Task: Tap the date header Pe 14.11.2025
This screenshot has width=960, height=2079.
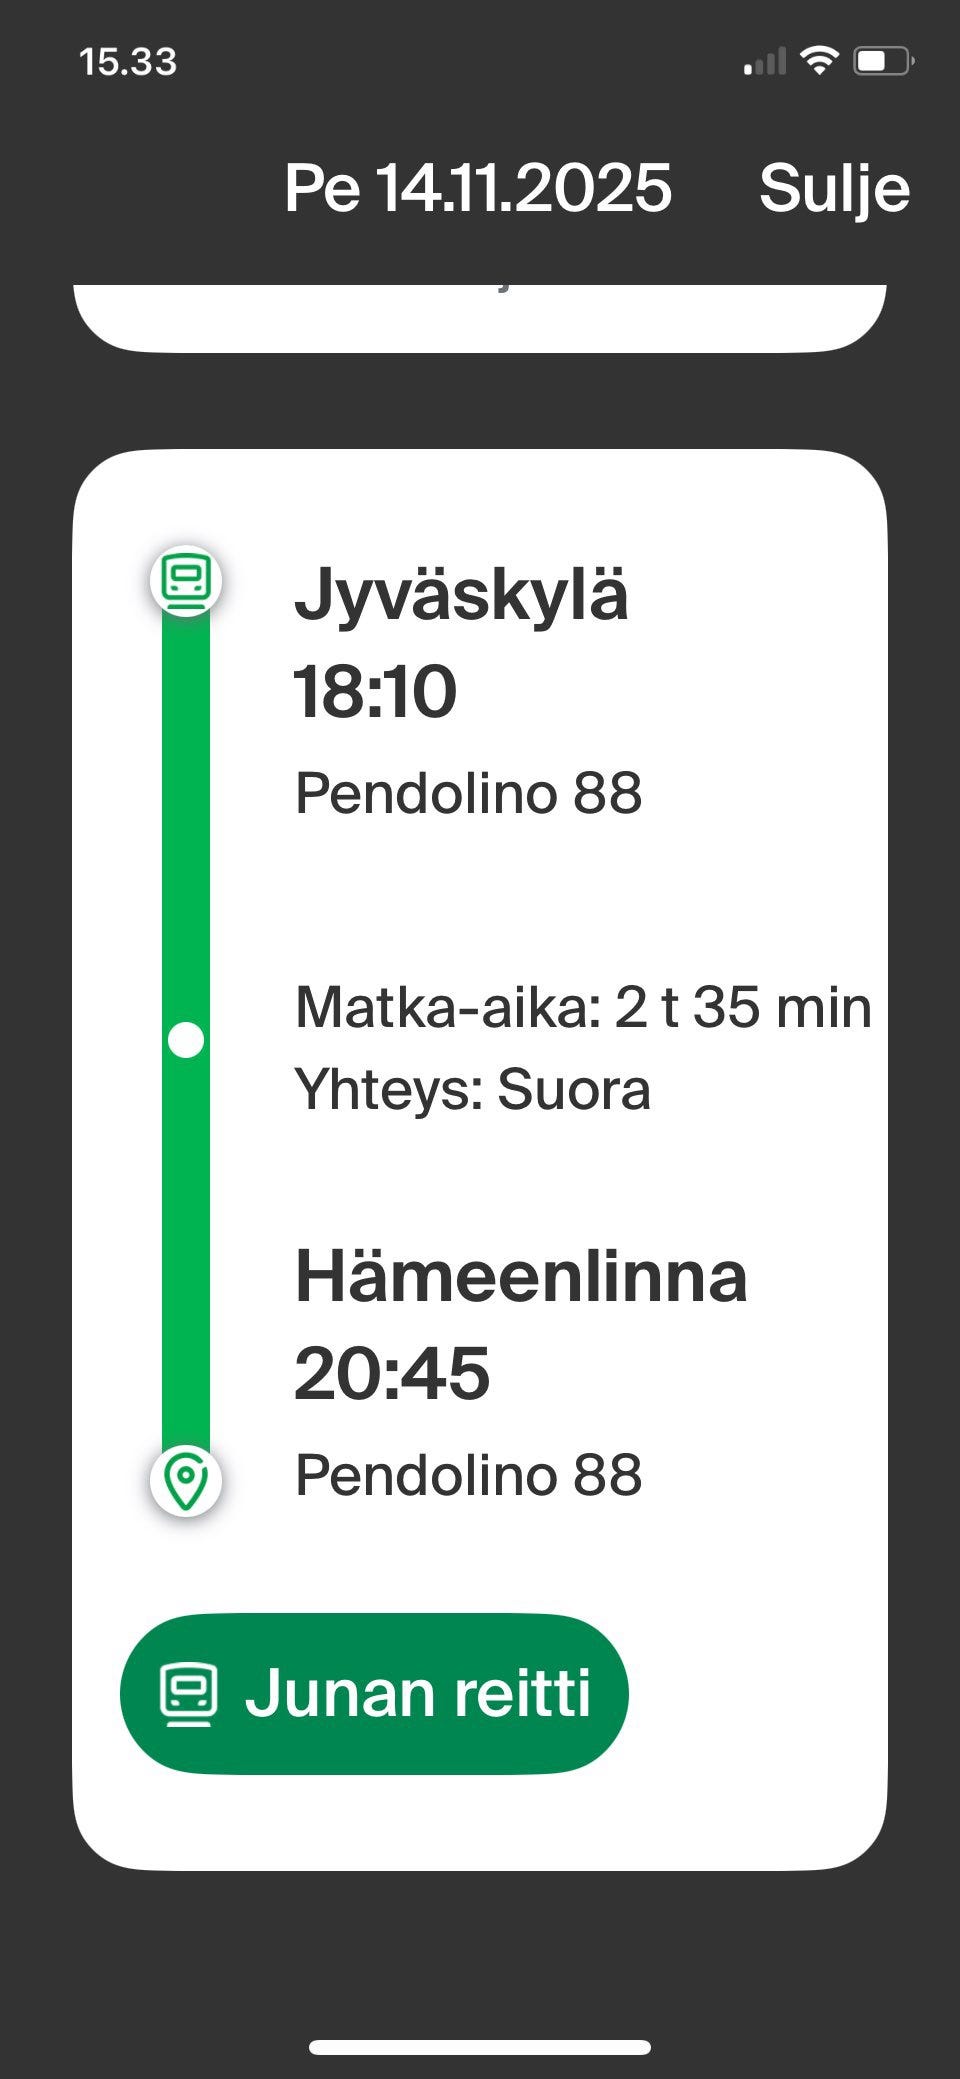Action: pyautogui.click(x=478, y=188)
